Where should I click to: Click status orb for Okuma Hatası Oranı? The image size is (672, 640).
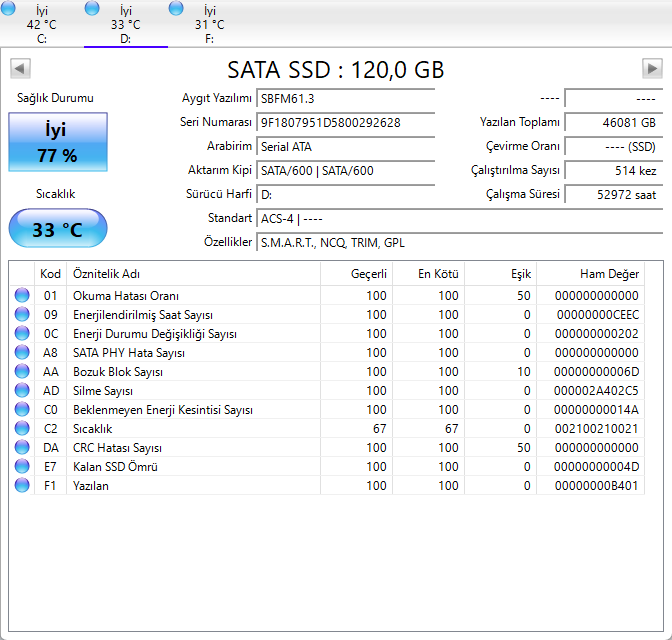click(x=22, y=296)
